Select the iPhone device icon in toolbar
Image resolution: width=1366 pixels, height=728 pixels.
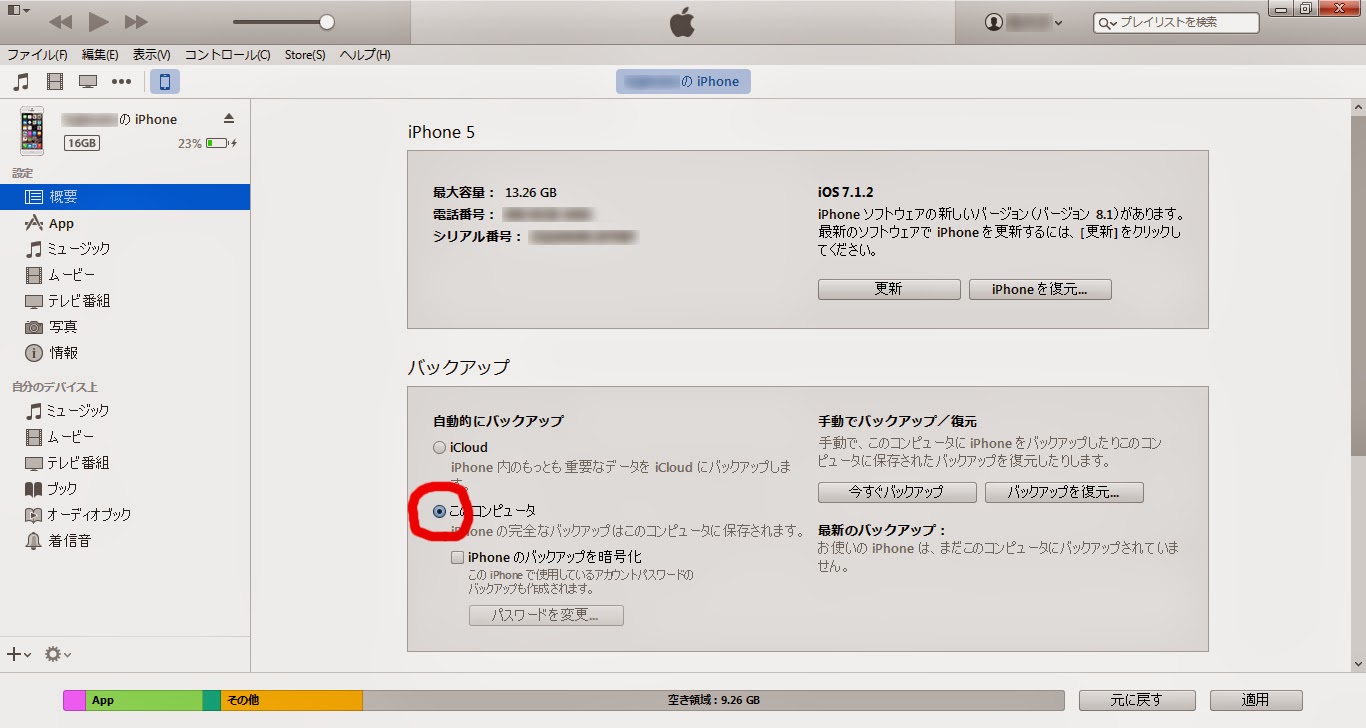point(165,82)
